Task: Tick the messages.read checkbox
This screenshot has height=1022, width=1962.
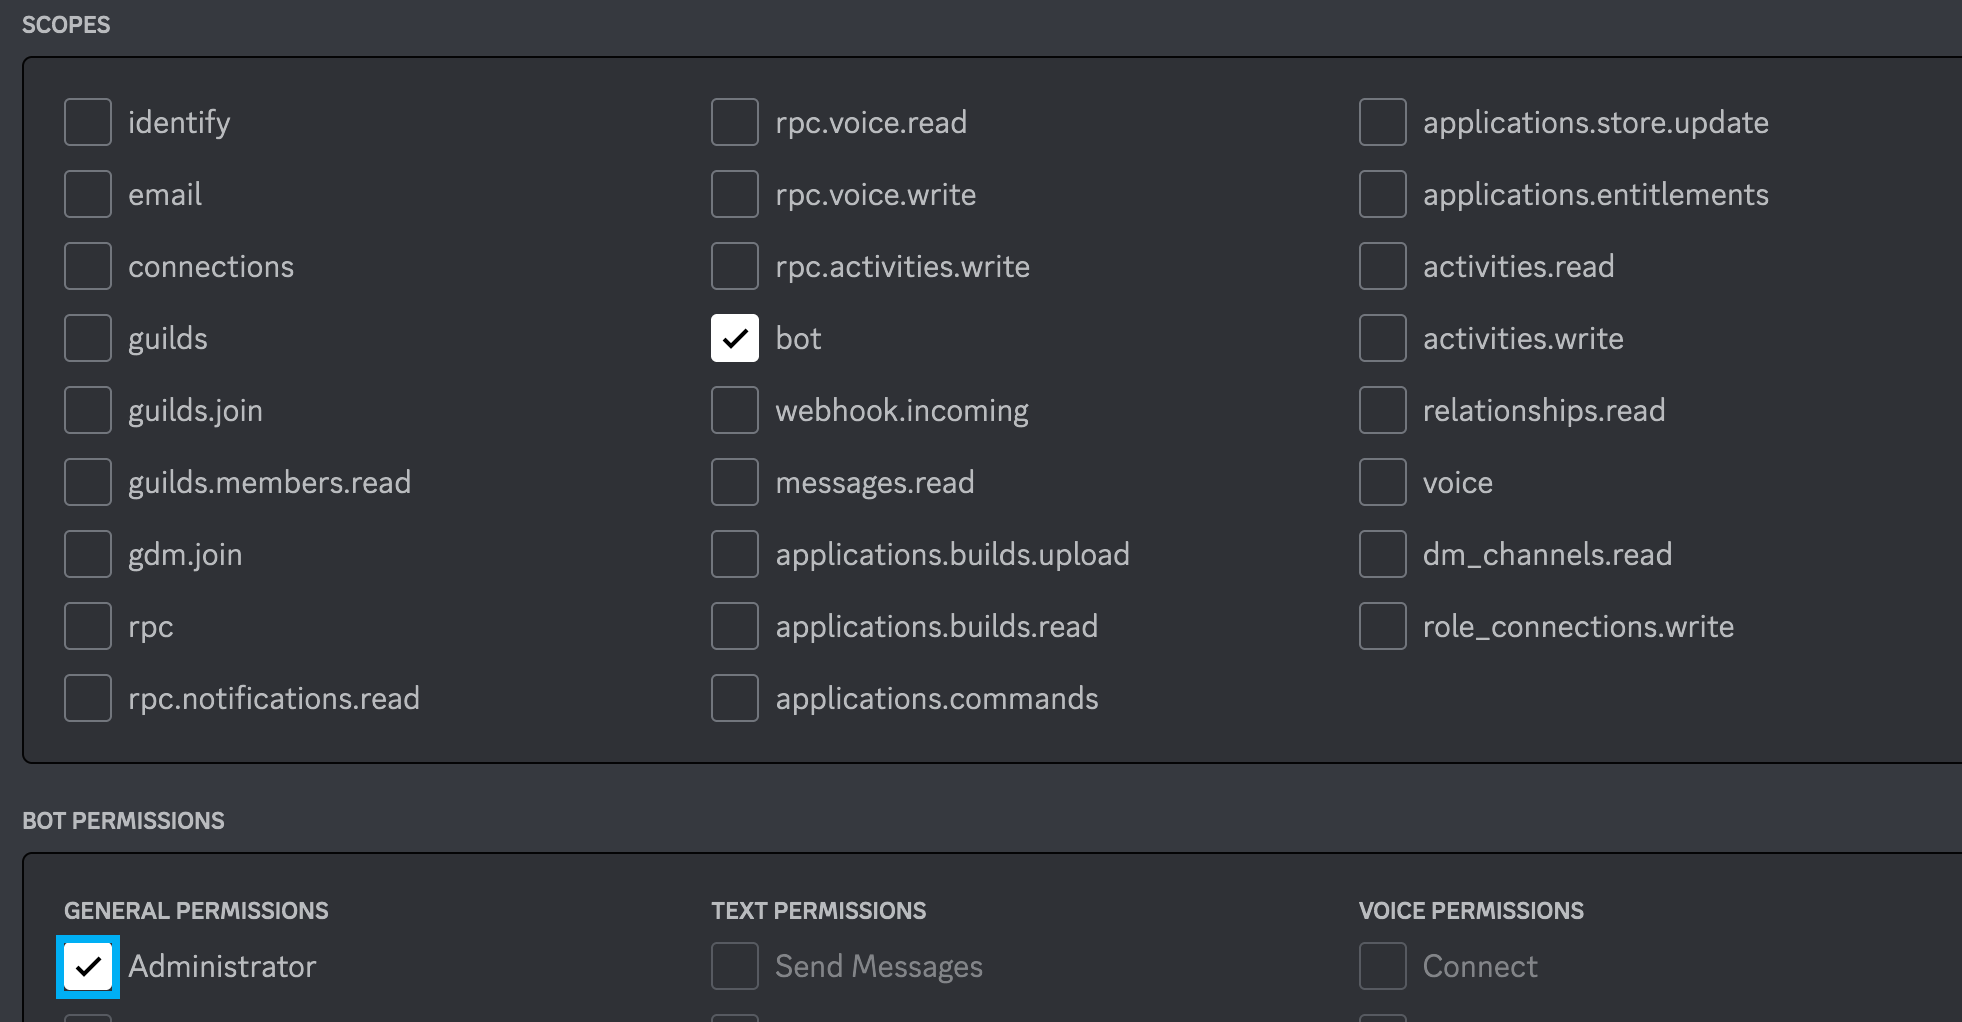Action: click(735, 482)
